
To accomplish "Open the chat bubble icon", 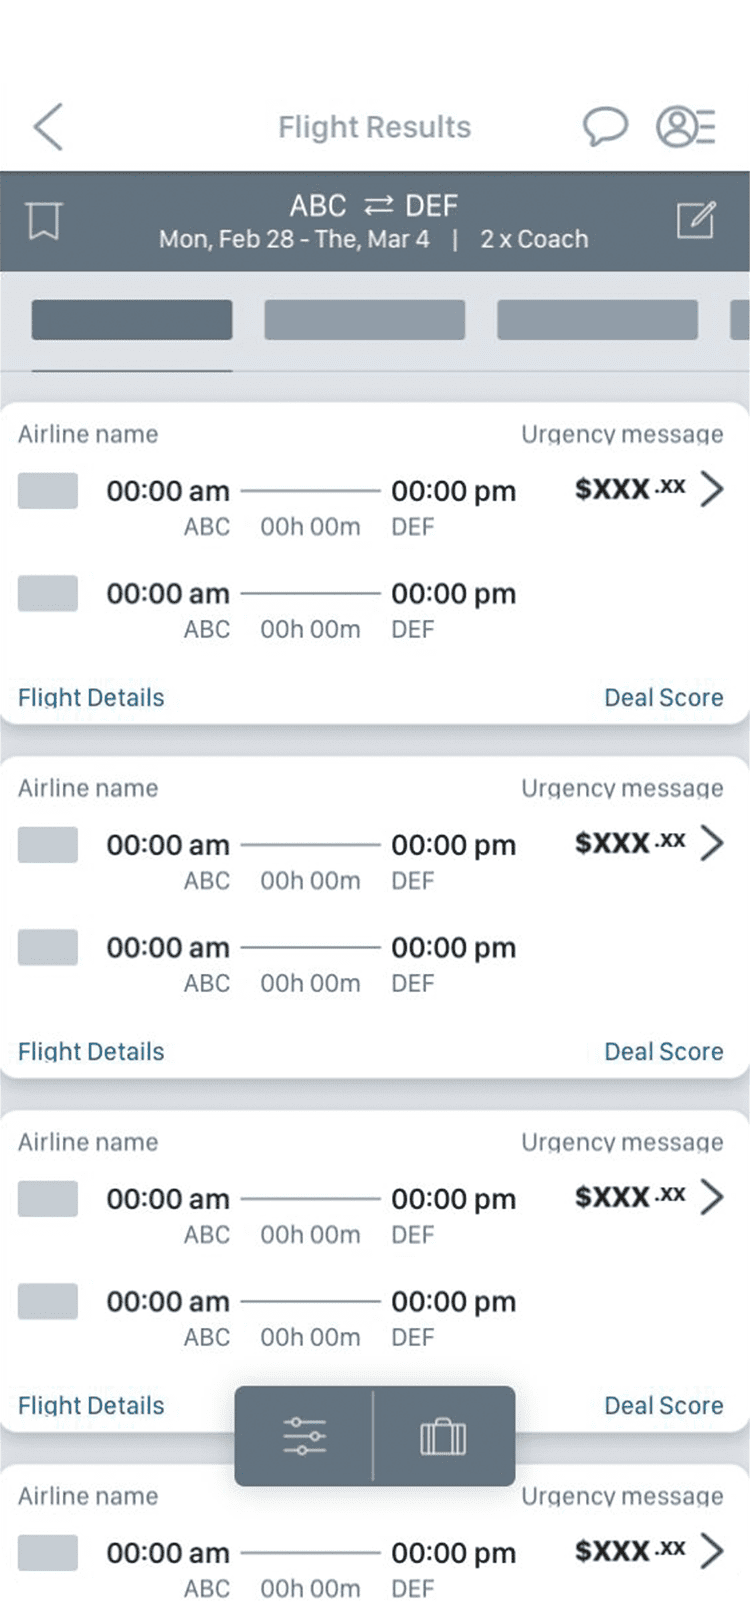I will click(605, 127).
